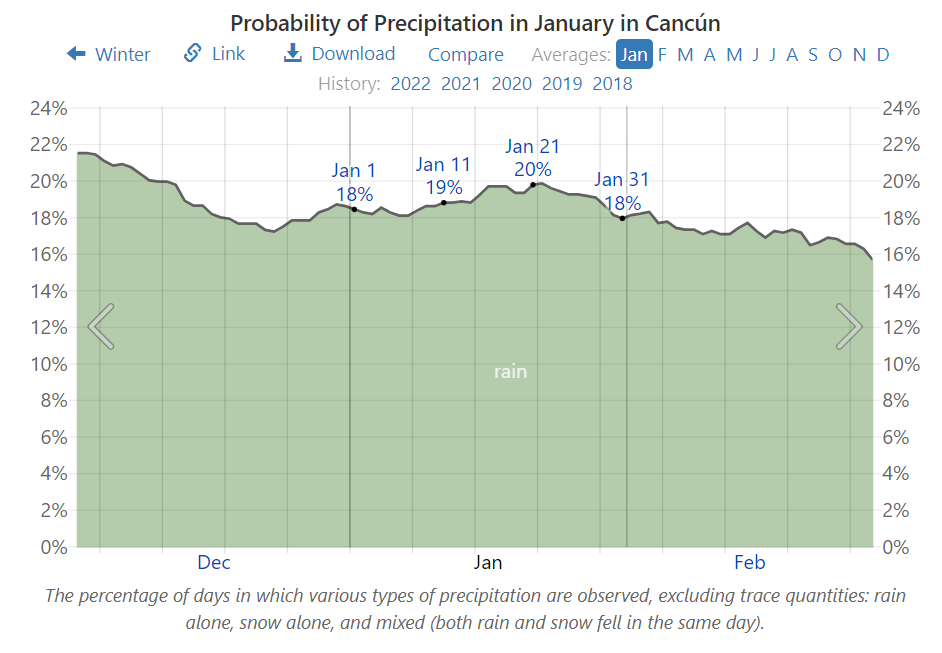942x653 pixels.
Task: Click the Dec label on the axis
Action: (x=214, y=562)
